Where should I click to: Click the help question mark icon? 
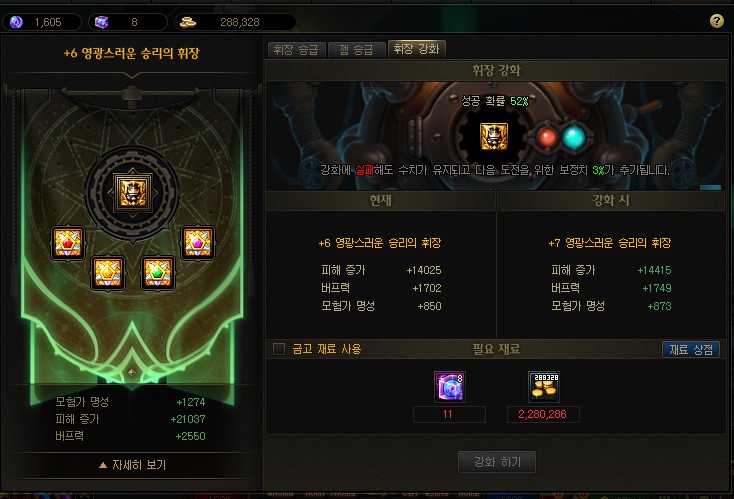pyautogui.click(x=716, y=21)
